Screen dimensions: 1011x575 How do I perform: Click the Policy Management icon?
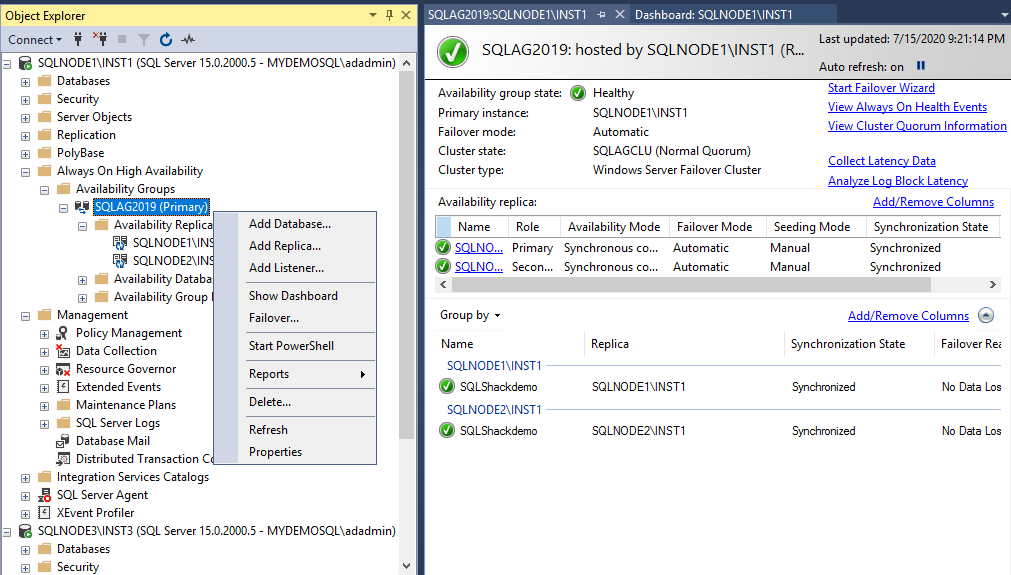[x=63, y=333]
